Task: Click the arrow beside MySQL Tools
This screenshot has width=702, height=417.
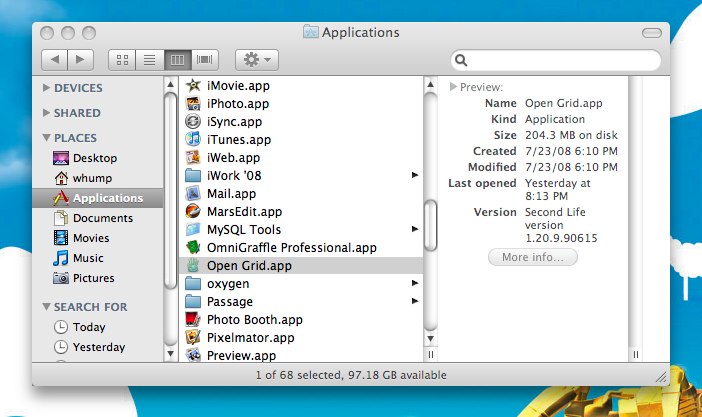Action: 415,229
